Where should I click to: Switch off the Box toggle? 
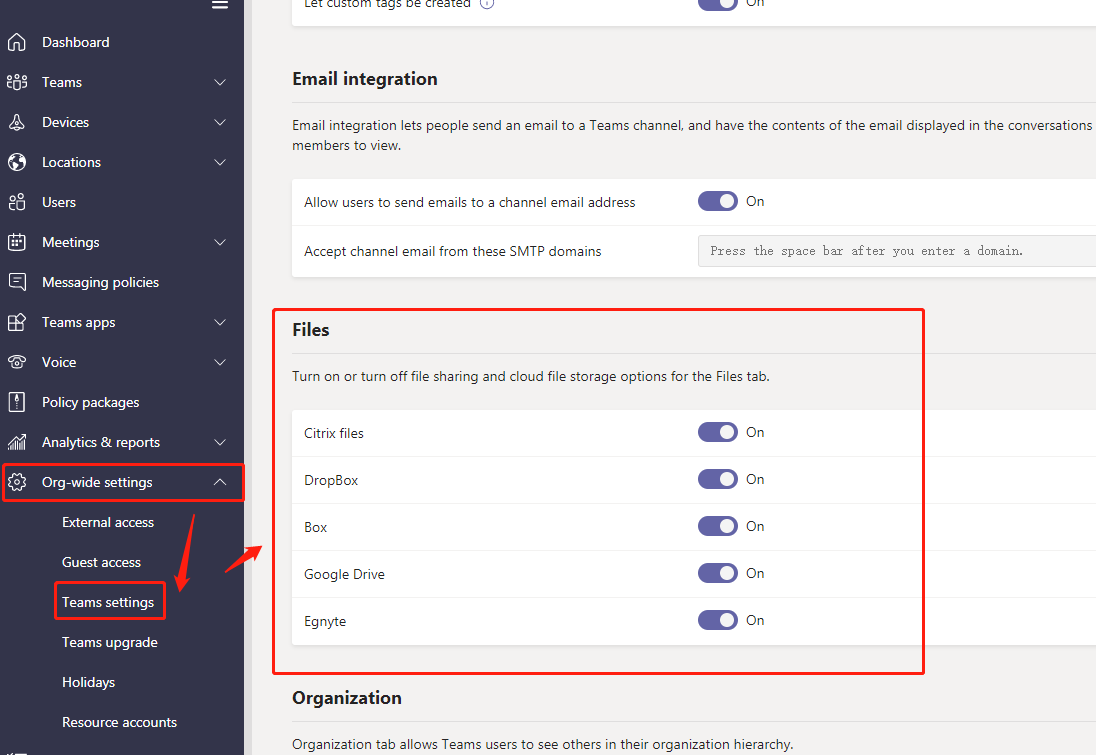718,526
